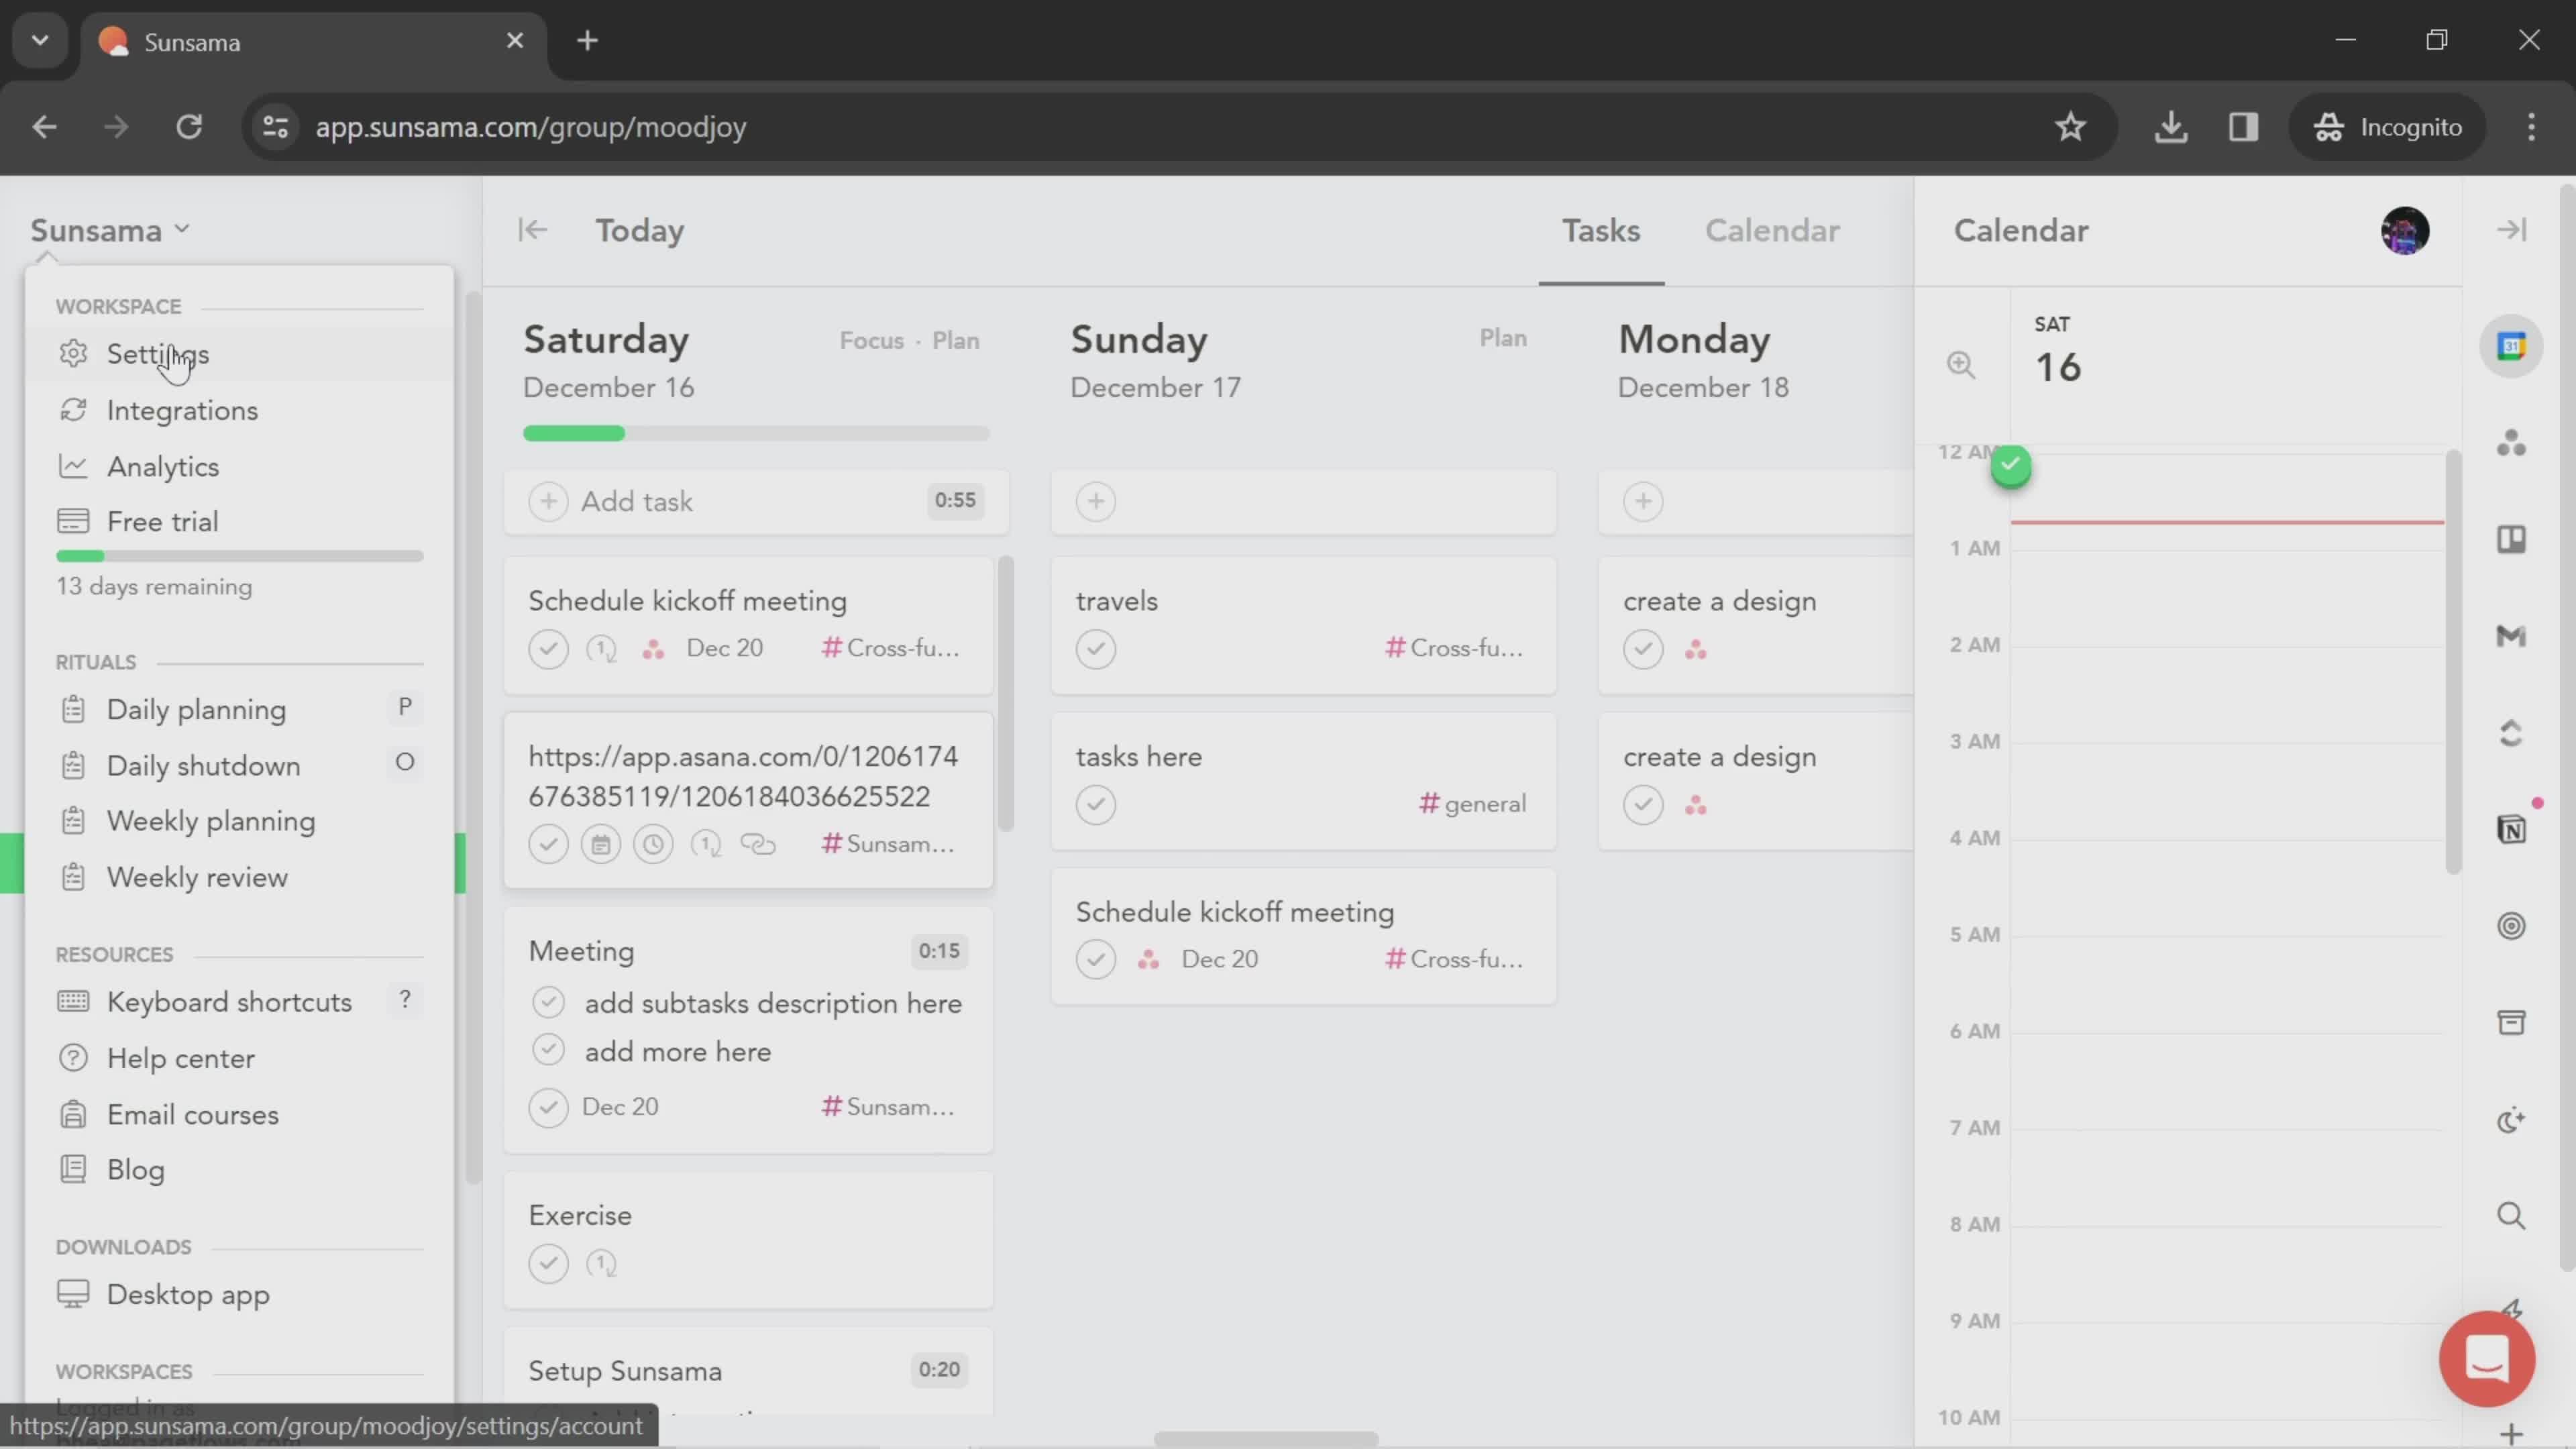Toggle completion checkbox on travels task

coord(1095,646)
